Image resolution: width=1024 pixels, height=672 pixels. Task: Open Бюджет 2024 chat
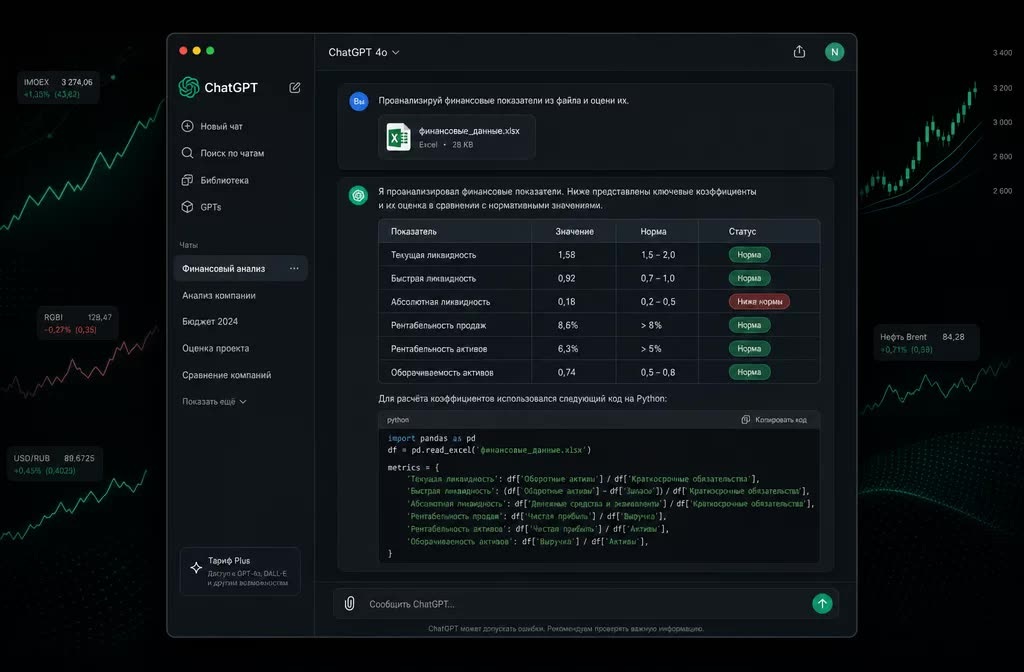coord(210,321)
